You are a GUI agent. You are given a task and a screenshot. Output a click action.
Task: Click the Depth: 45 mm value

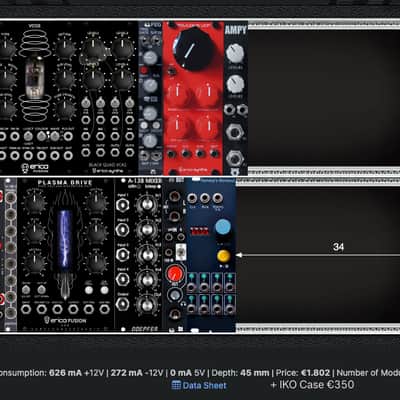click(240, 373)
